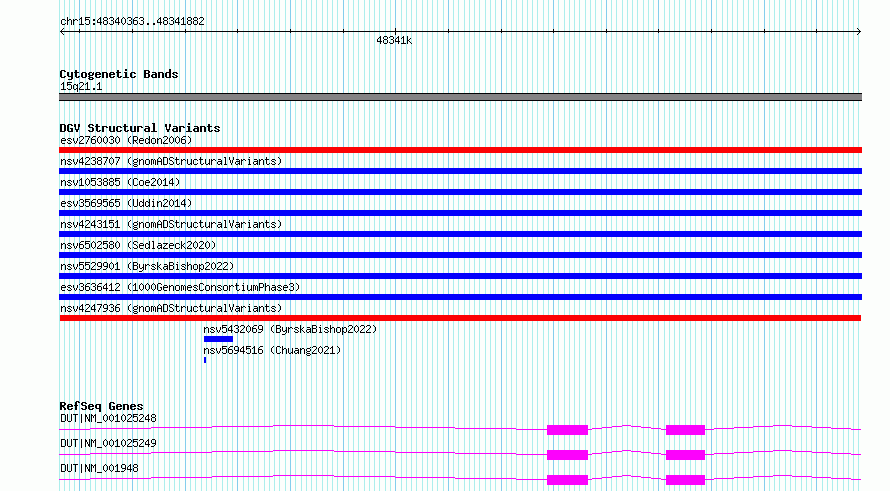Screen dimensions: 890x491
Task: Open transcript DUT|NM_001948 label
Action: (99, 468)
